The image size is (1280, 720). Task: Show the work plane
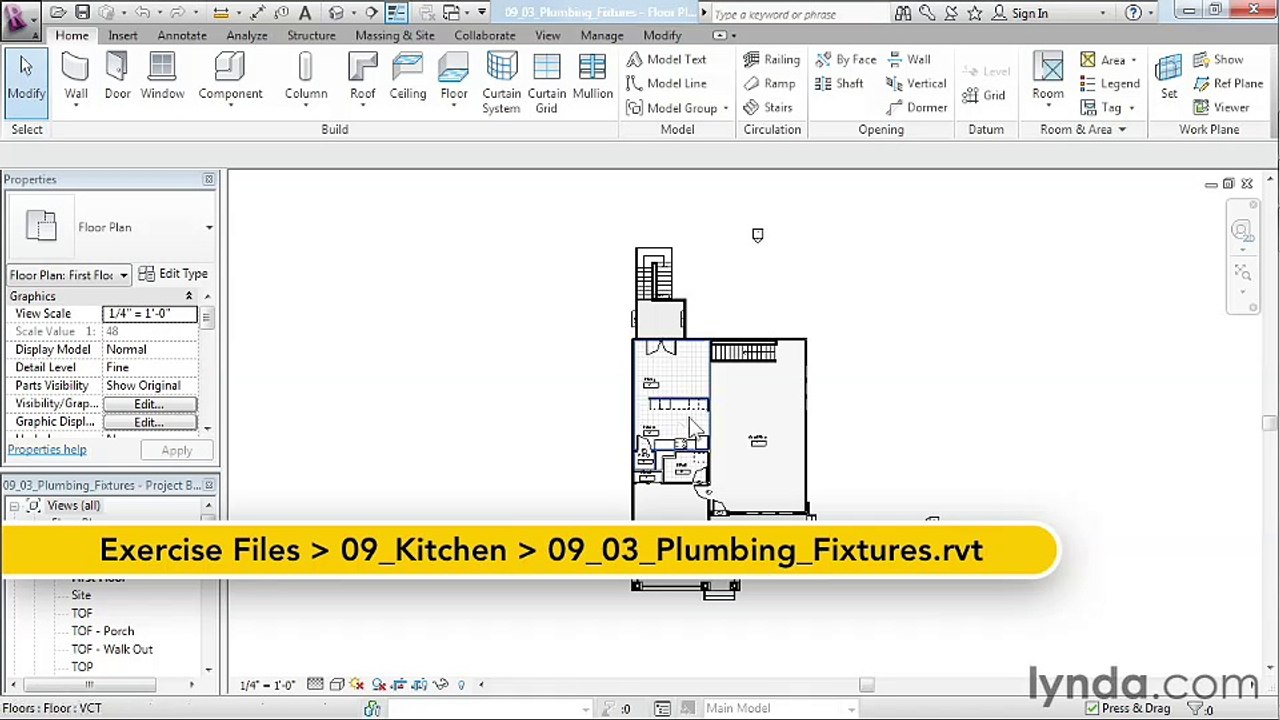(1218, 60)
